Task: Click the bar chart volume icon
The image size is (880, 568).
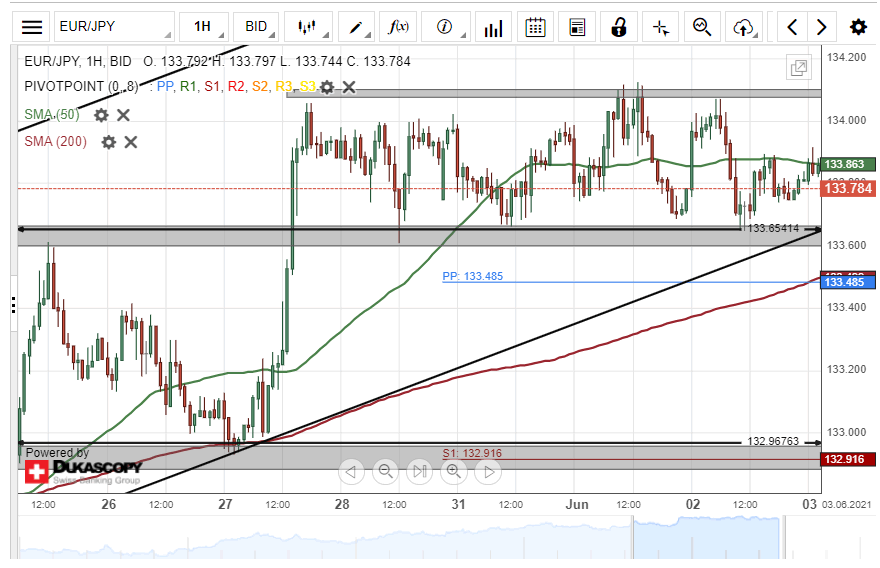Action: click(x=492, y=27)
